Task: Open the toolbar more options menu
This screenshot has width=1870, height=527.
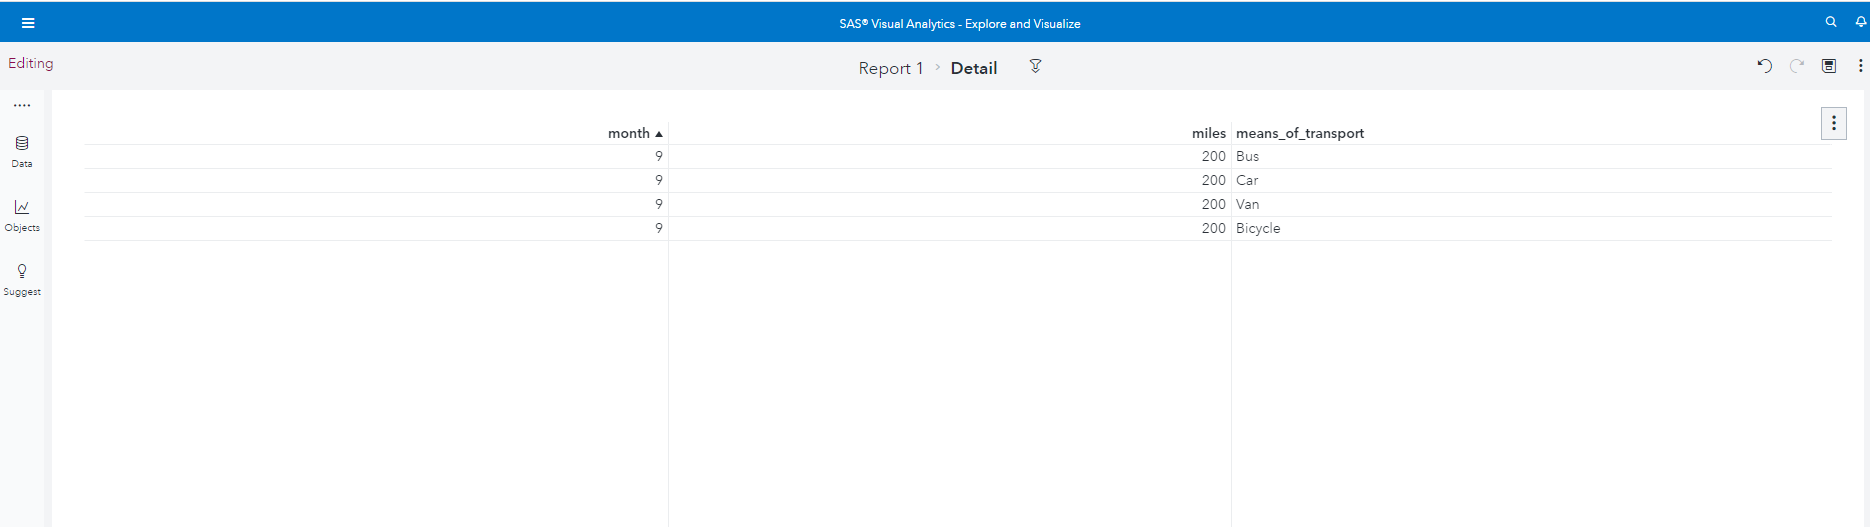Action: pos(1860,66)
